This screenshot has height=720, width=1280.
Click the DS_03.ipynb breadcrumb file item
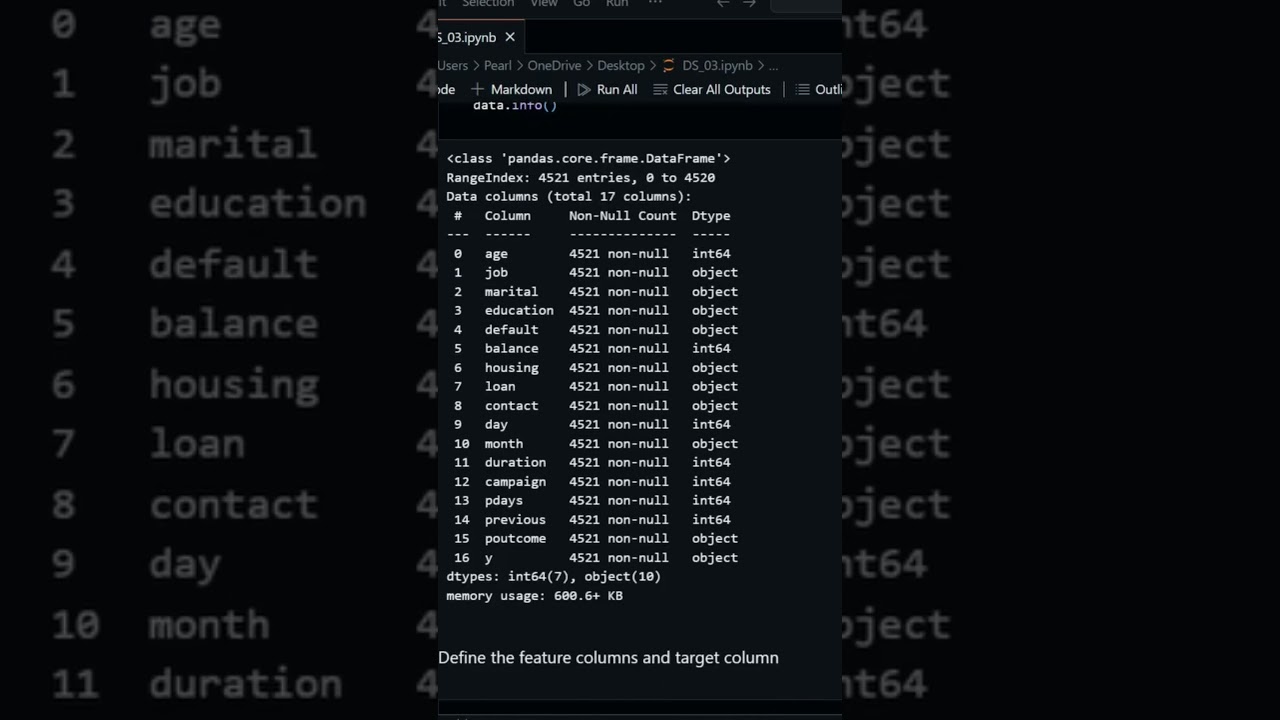(x=717, y=65)
